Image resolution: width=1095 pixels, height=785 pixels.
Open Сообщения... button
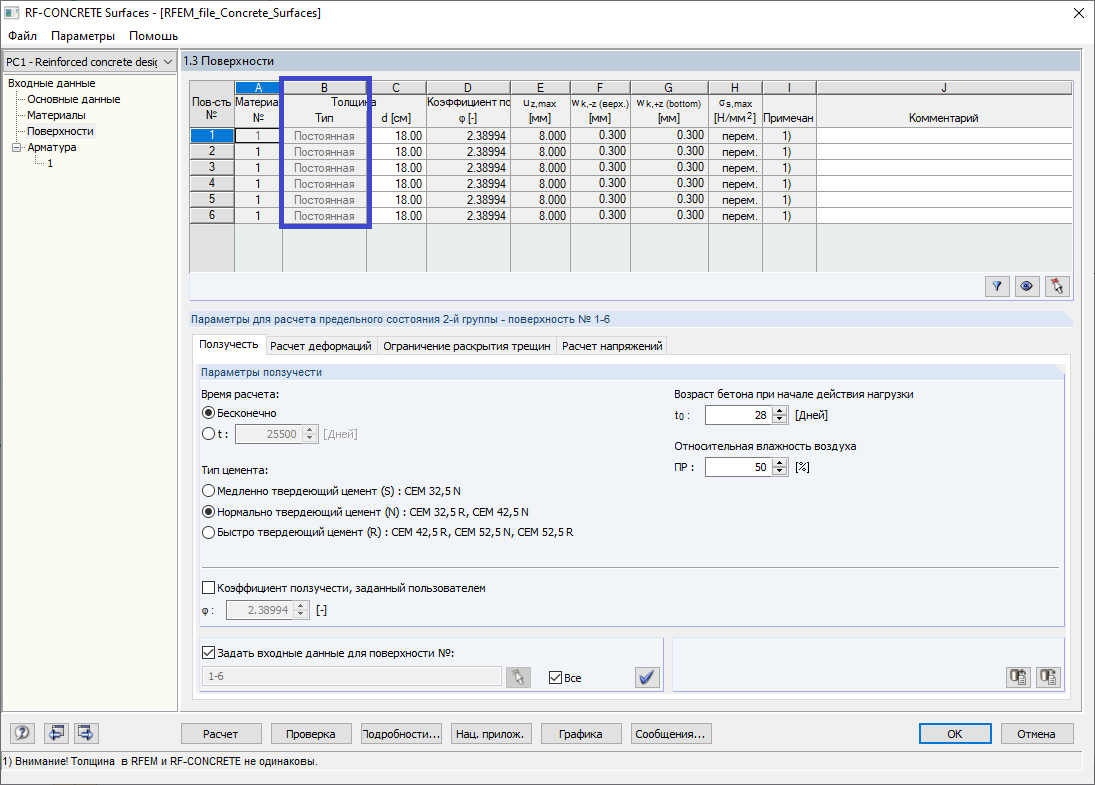click(x=670, y=734)
